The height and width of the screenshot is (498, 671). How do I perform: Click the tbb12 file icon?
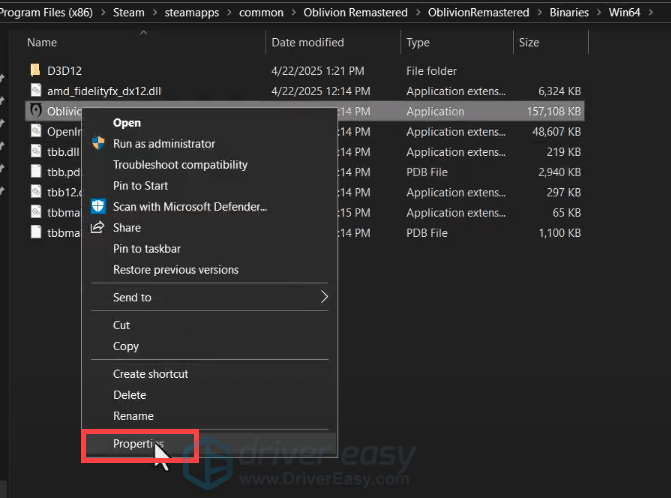coord(35,192)
